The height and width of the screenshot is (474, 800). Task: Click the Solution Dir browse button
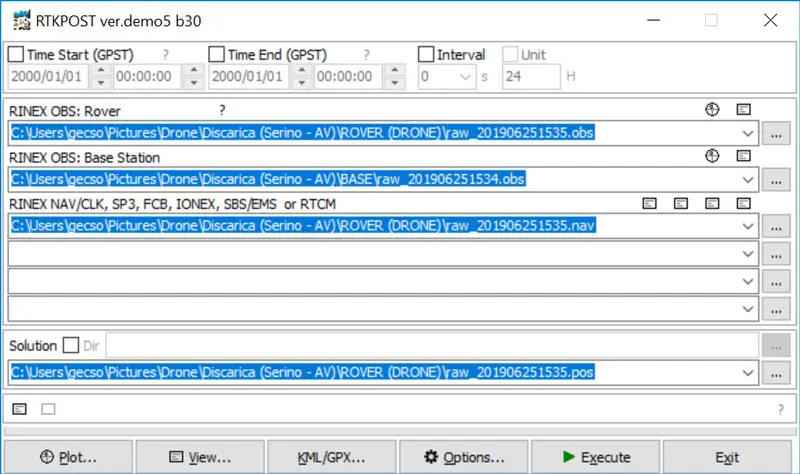776,346
